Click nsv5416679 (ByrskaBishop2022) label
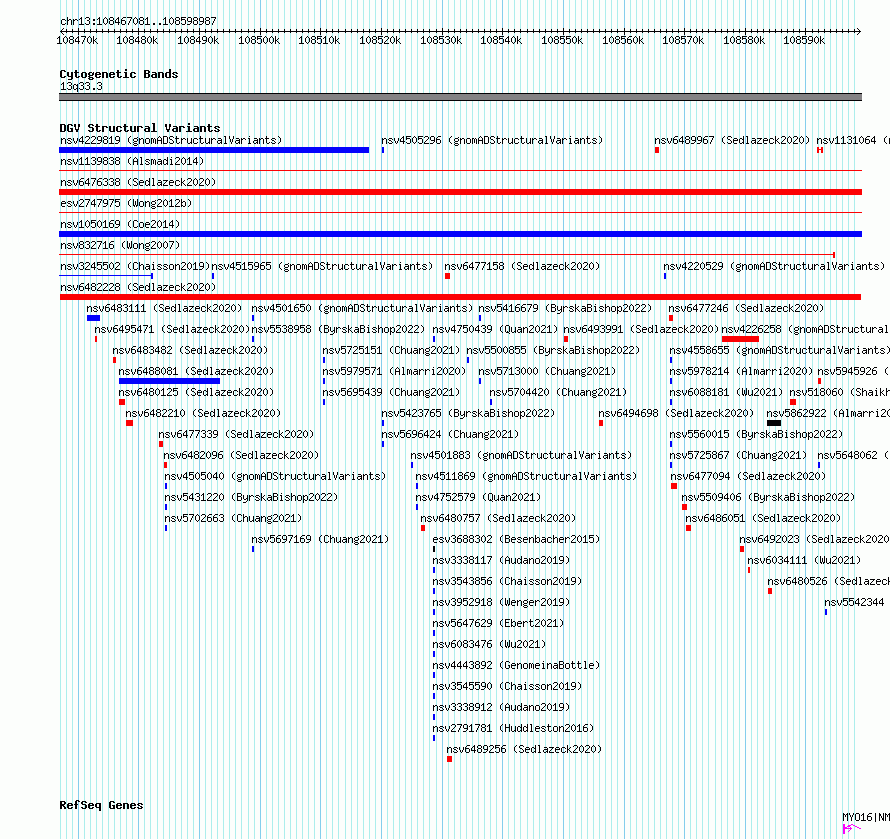 [565, 308]
